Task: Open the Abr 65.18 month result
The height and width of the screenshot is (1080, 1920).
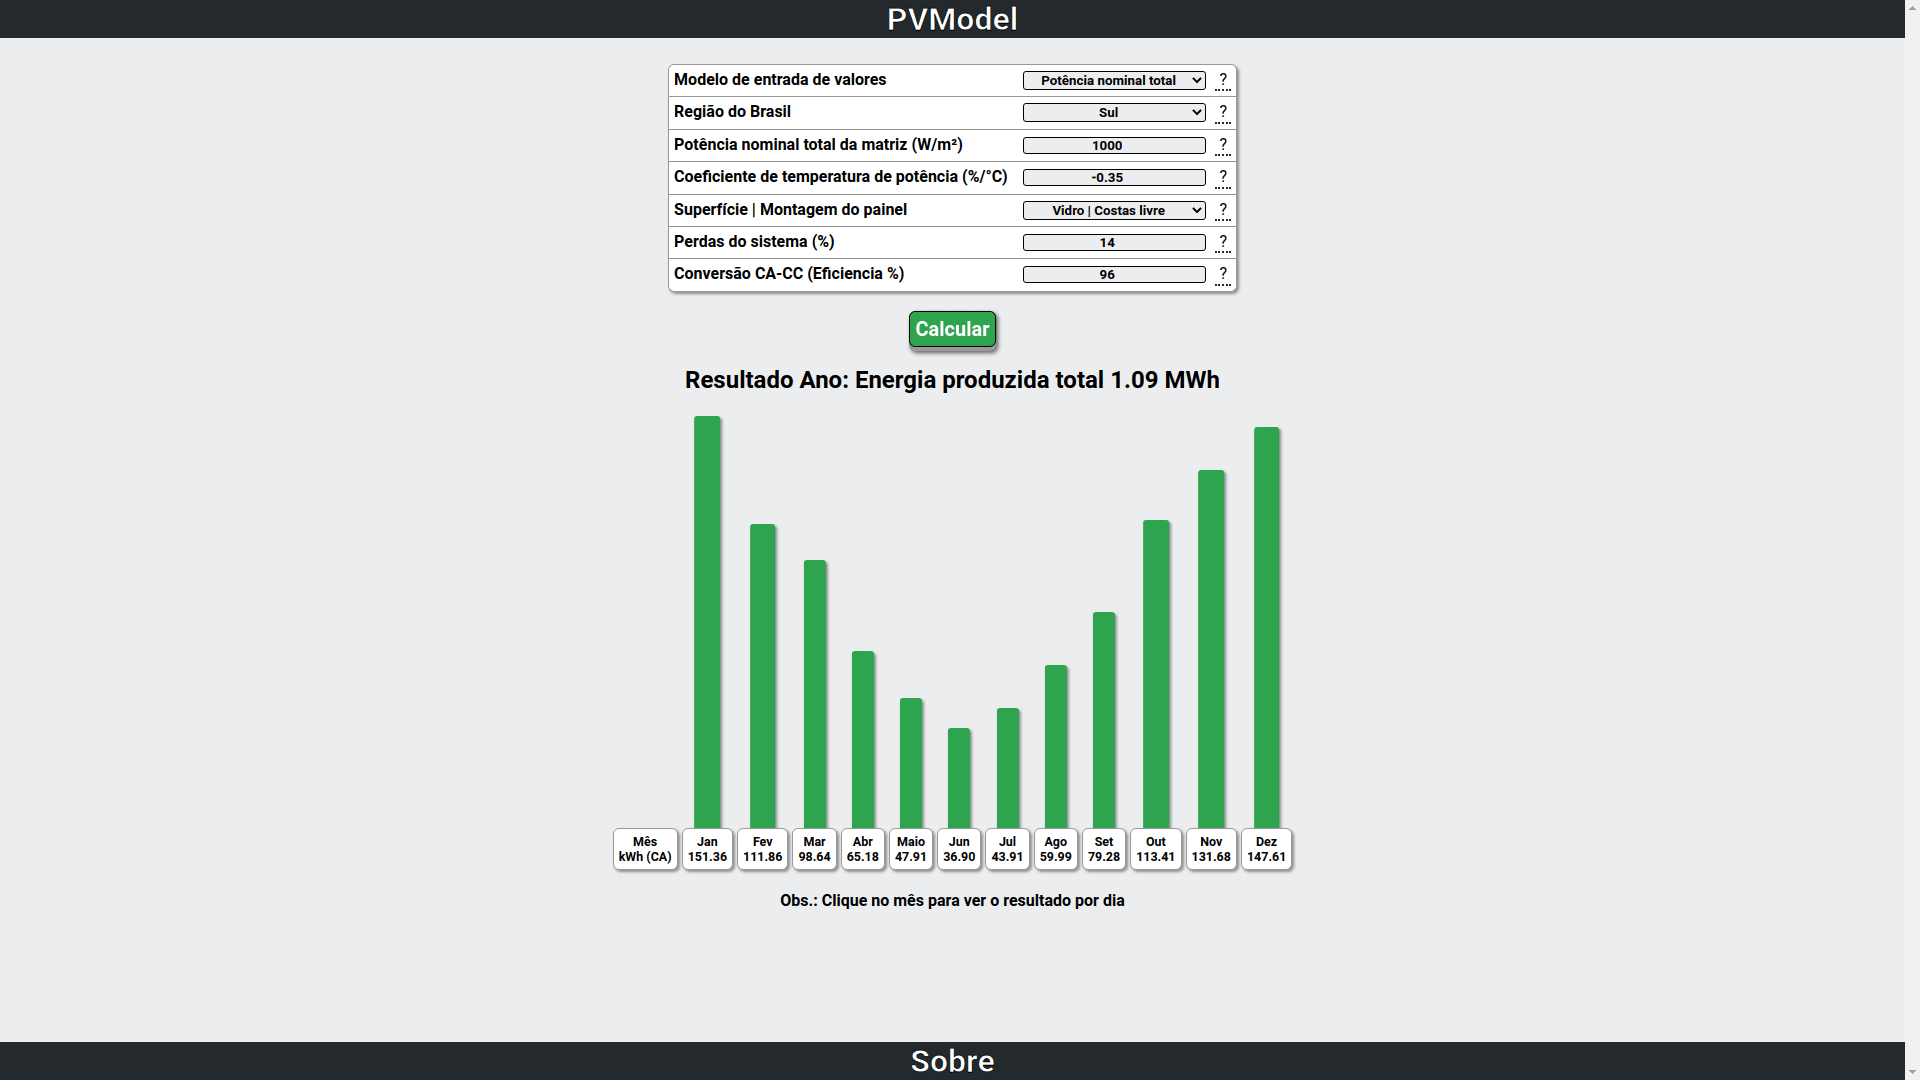Action: pyautogui.click(x=863, y=849)
